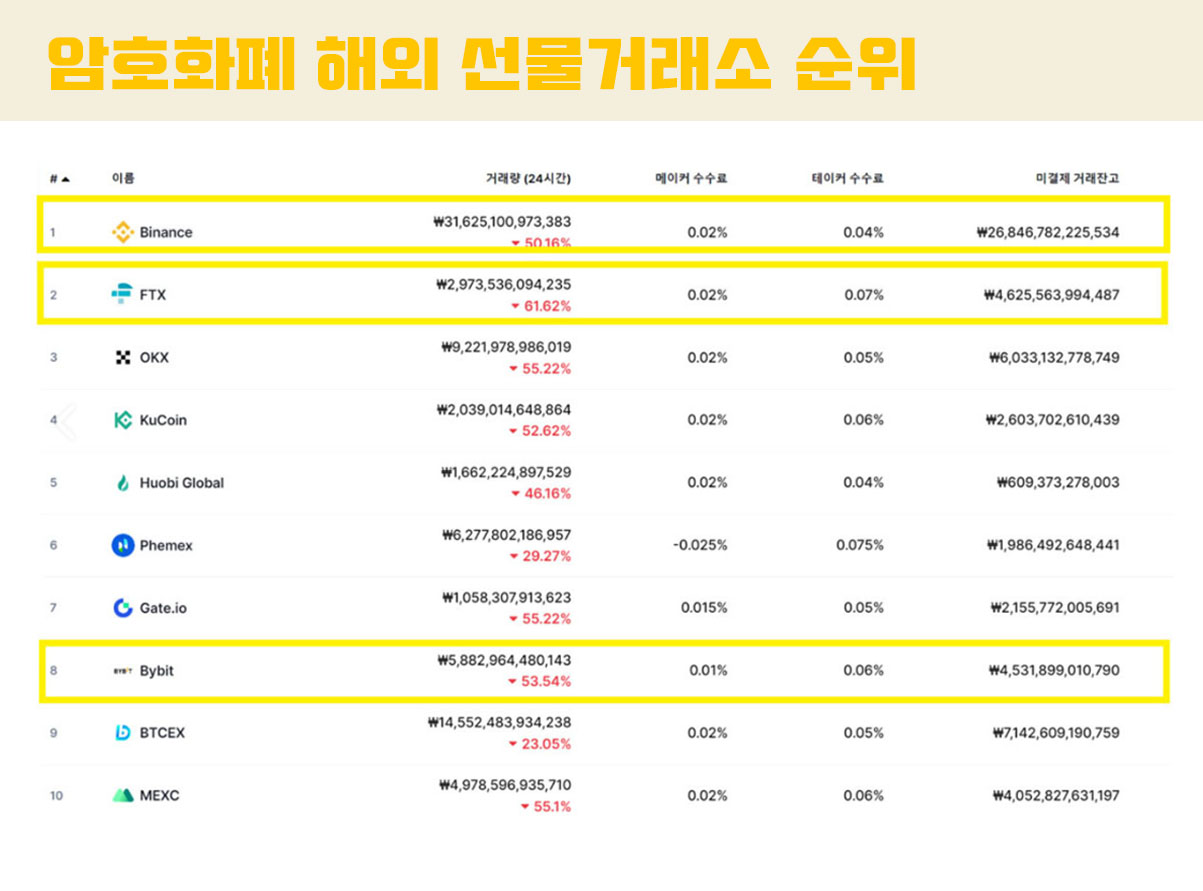1203x891 pixels.
Task: Sort by the # rank column header
Action: 60,179
